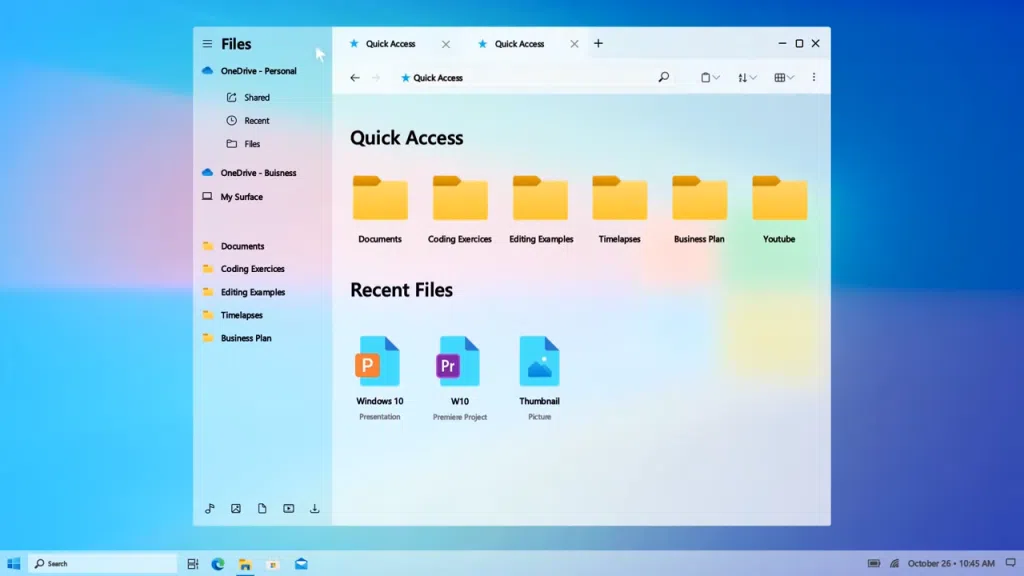The height and width of the screenshot is (576, 1024).
Task: Click the back navigation arrow
Action: click(355, 77)
